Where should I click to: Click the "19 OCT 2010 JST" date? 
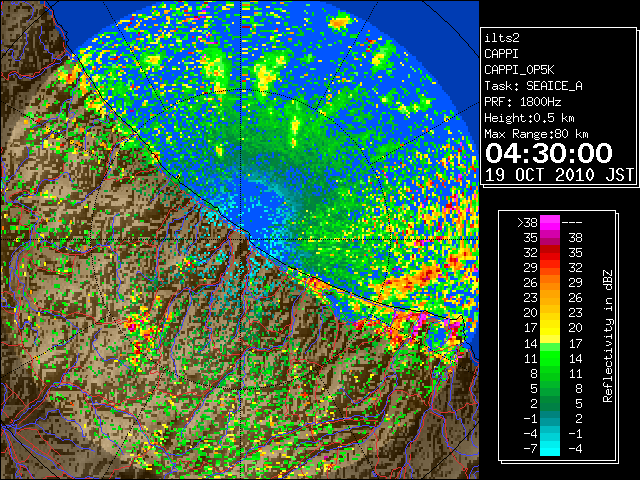(559, 175)
